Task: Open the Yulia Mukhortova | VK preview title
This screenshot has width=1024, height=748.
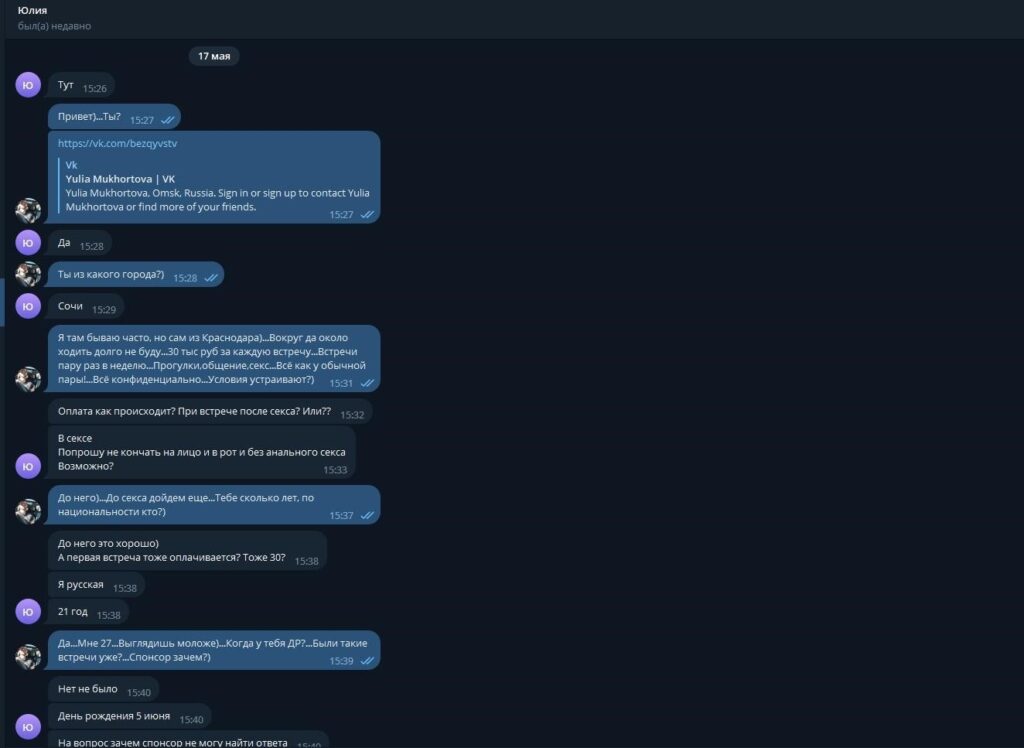Action: point(120,179)
